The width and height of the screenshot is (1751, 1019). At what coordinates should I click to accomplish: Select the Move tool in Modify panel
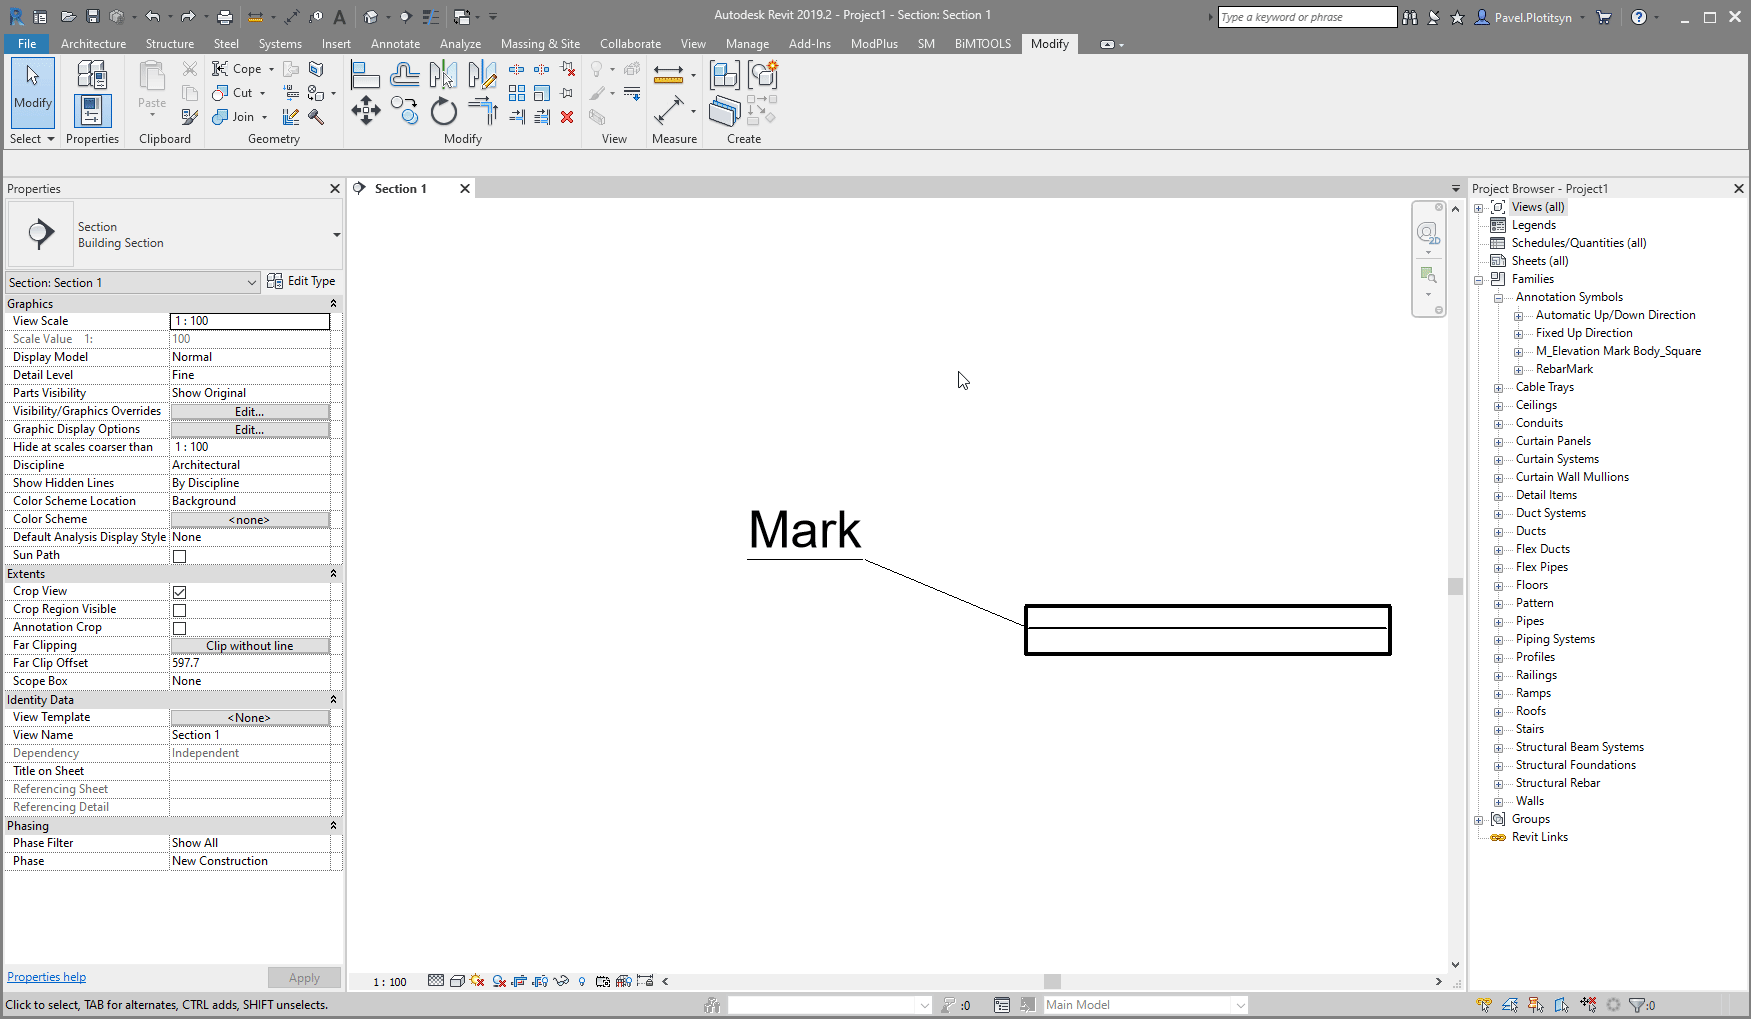[365, 112]
